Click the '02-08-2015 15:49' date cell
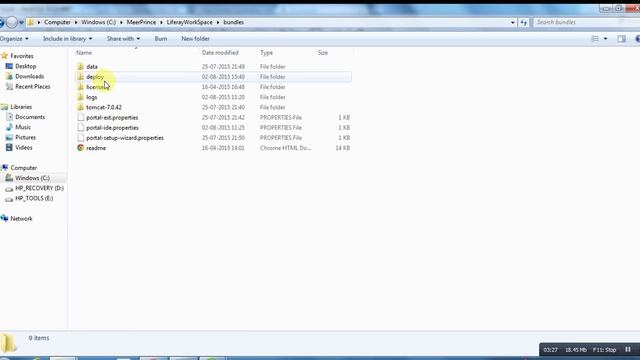640x360 pixels. [223, 77]
